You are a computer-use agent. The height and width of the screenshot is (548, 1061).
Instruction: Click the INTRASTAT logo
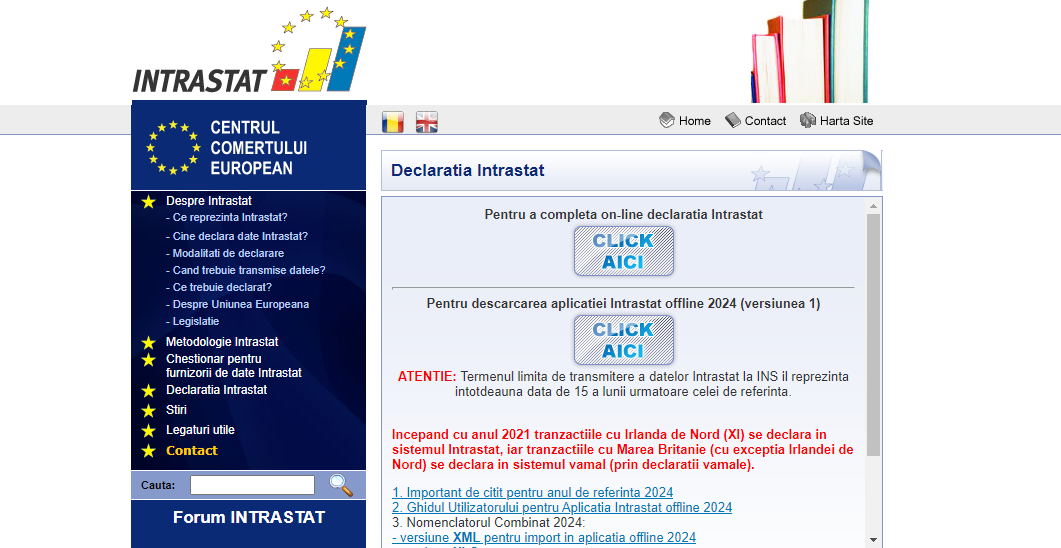[x=249, y=52]
